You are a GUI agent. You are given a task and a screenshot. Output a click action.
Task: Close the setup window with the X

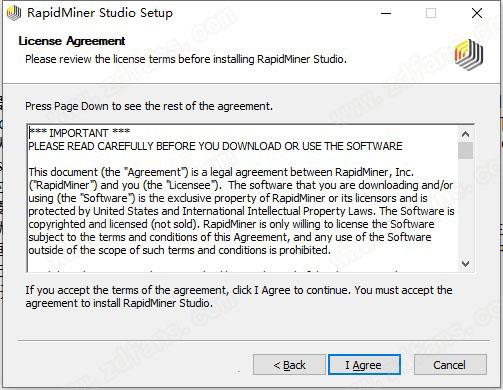[x=477, y=13]
